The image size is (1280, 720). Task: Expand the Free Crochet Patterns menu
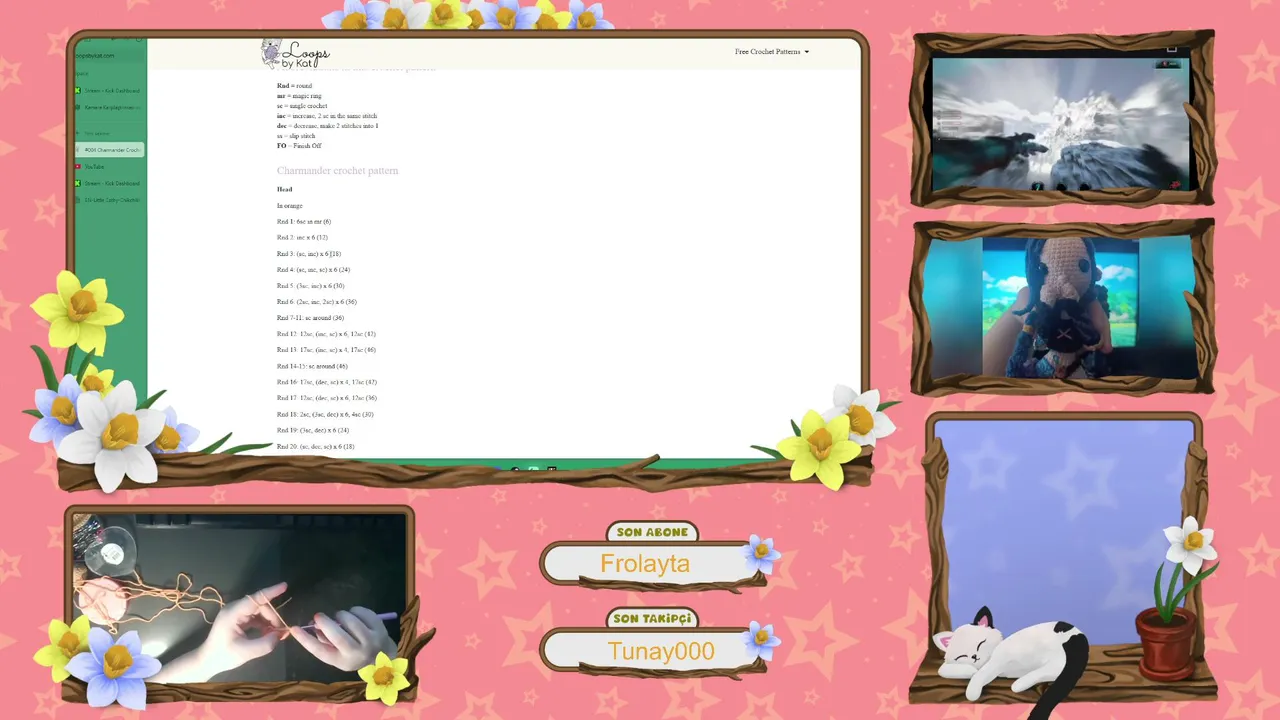pos(771,52)
